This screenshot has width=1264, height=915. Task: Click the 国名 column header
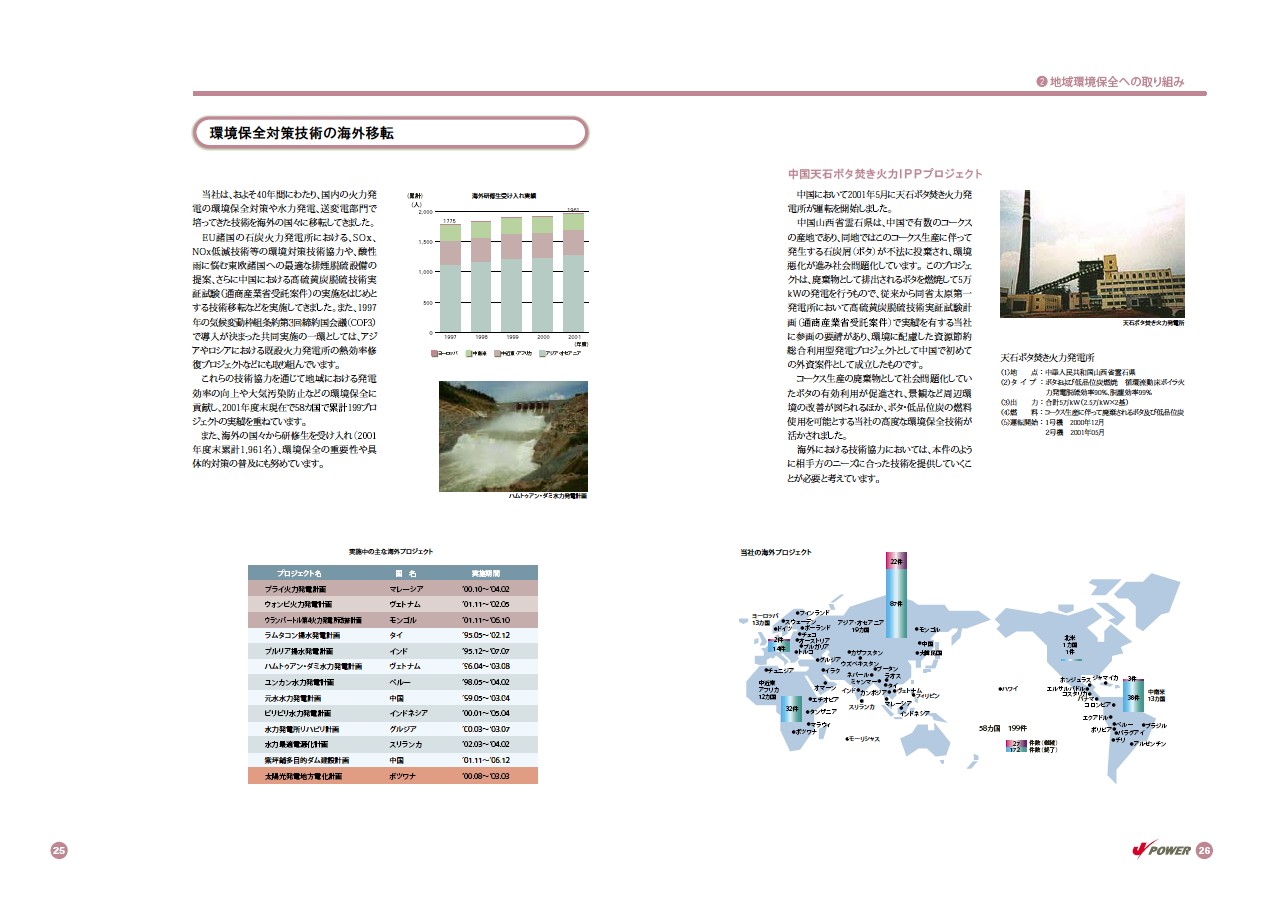coord(405,574)
